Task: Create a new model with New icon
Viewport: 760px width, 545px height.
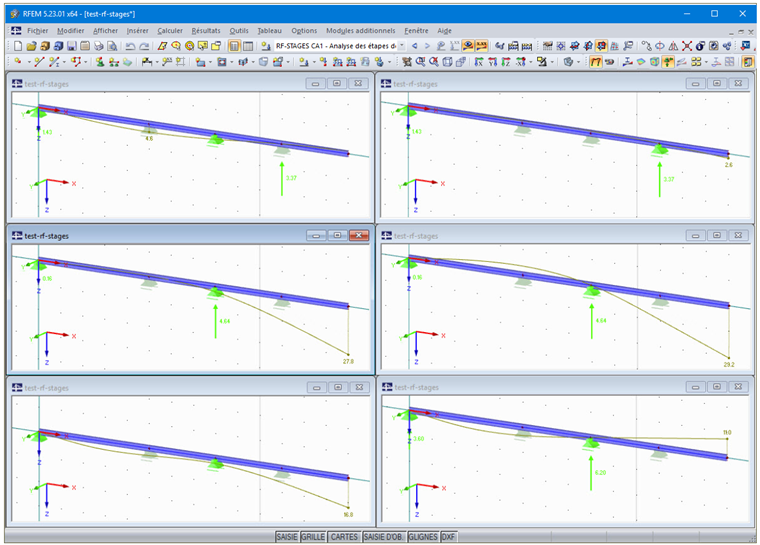Action: pos(18,46)
